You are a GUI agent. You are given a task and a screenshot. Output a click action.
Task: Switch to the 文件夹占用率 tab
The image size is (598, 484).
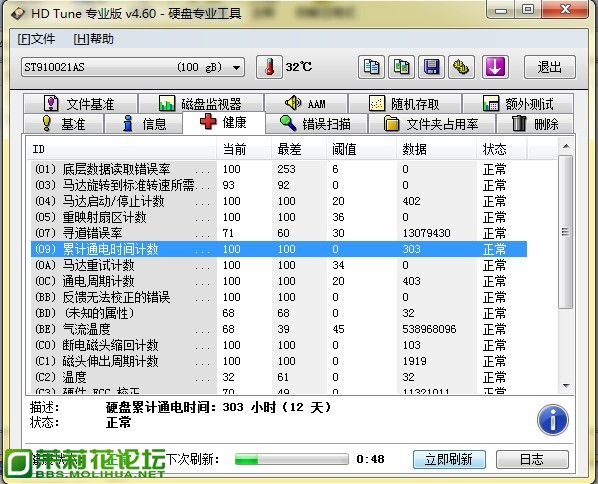click(x=432, y=124)
